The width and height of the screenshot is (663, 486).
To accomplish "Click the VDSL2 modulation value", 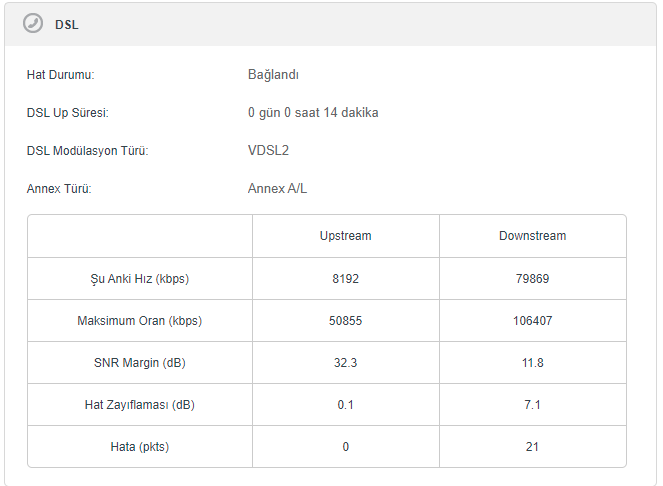I will pyautogui.click(x=269, y=151).
